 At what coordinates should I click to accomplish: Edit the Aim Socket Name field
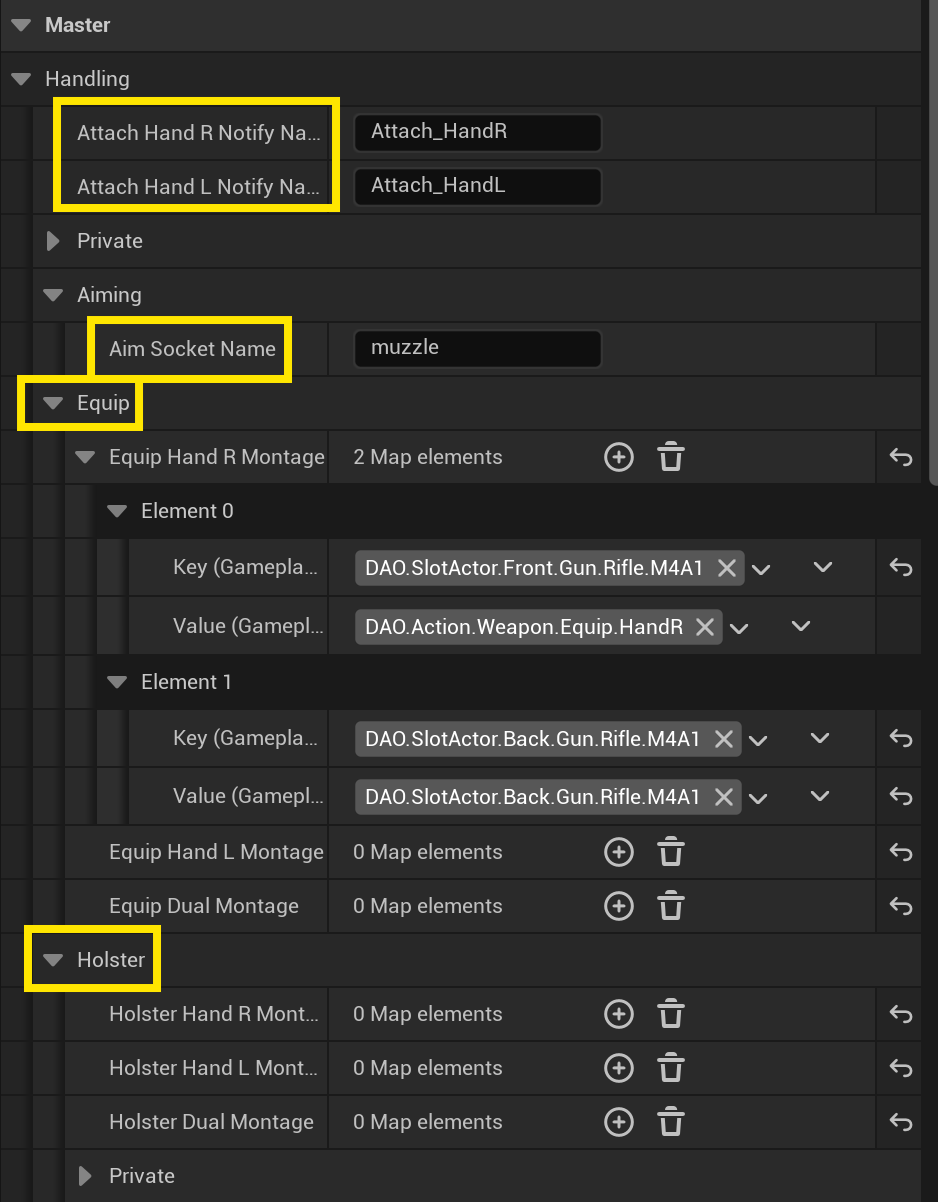pyautogui.click(x=477, y=349)
